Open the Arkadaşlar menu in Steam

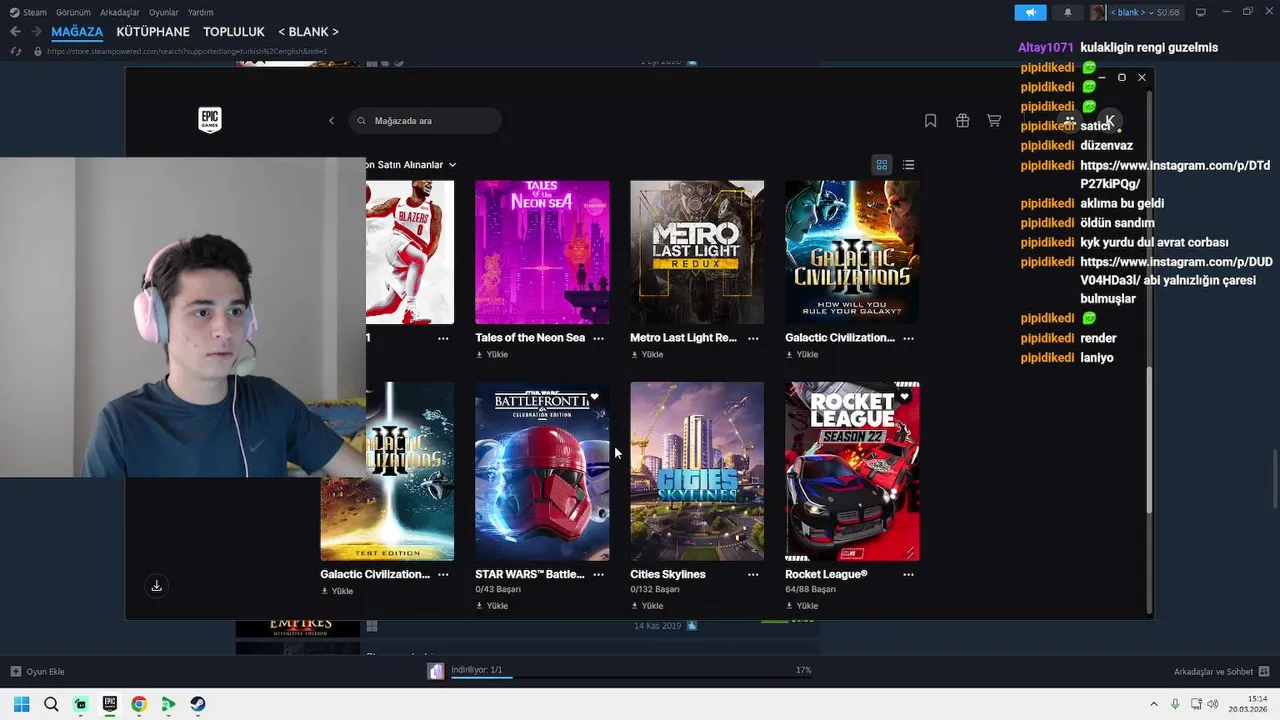(120, 12)
